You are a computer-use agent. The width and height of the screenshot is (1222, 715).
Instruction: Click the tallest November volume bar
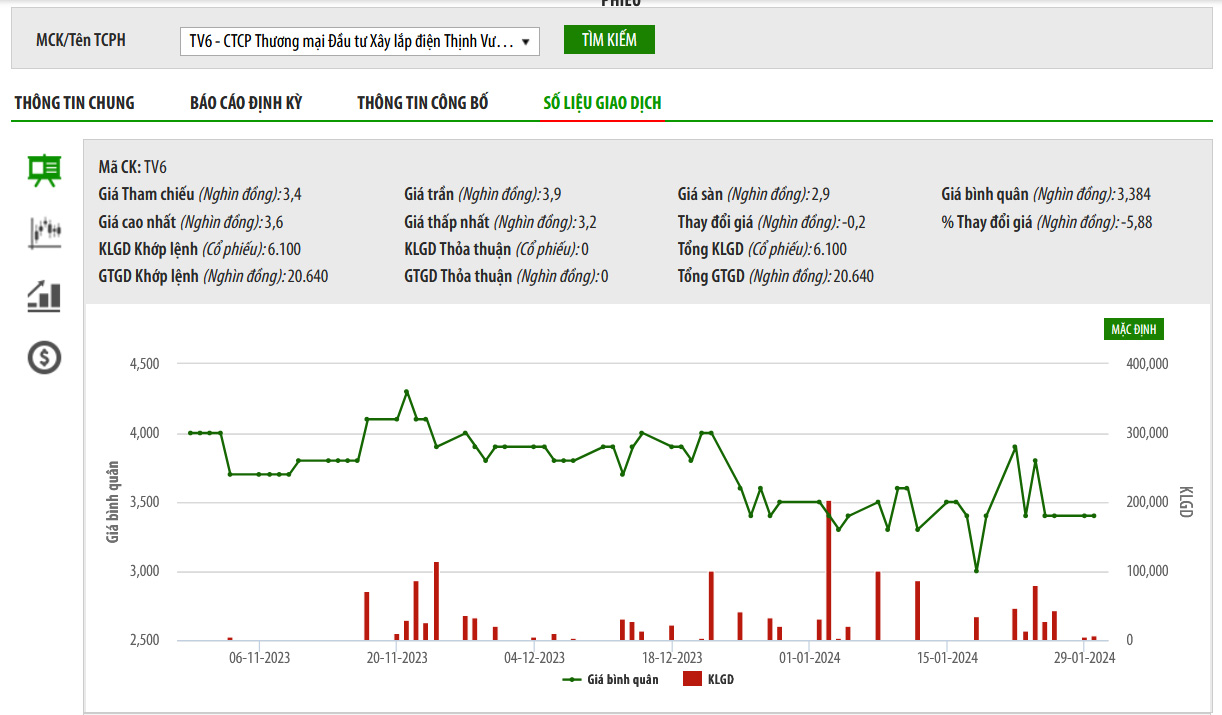click(436, 601)
